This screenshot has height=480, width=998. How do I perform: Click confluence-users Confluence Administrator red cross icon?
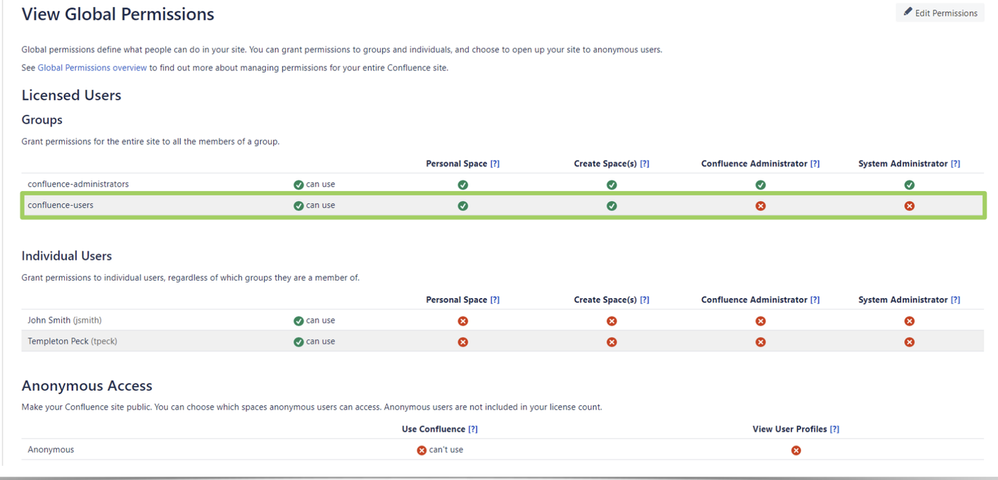tap(761, 206)
